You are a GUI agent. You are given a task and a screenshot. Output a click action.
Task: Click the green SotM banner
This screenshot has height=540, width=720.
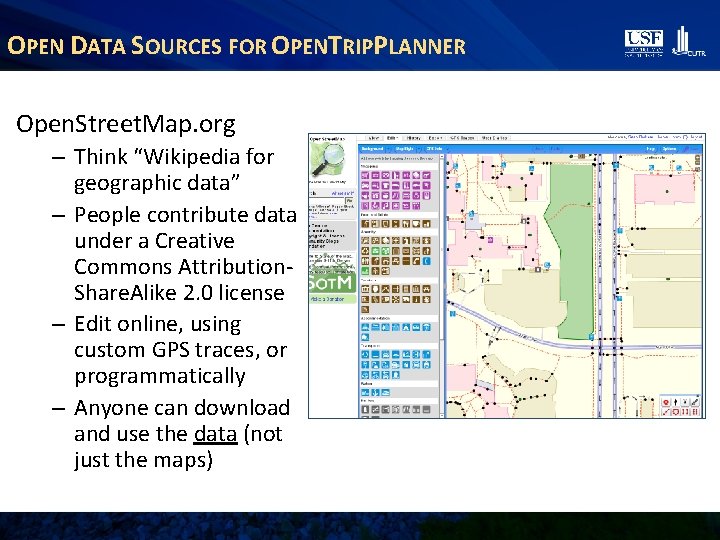pos(332,282)
